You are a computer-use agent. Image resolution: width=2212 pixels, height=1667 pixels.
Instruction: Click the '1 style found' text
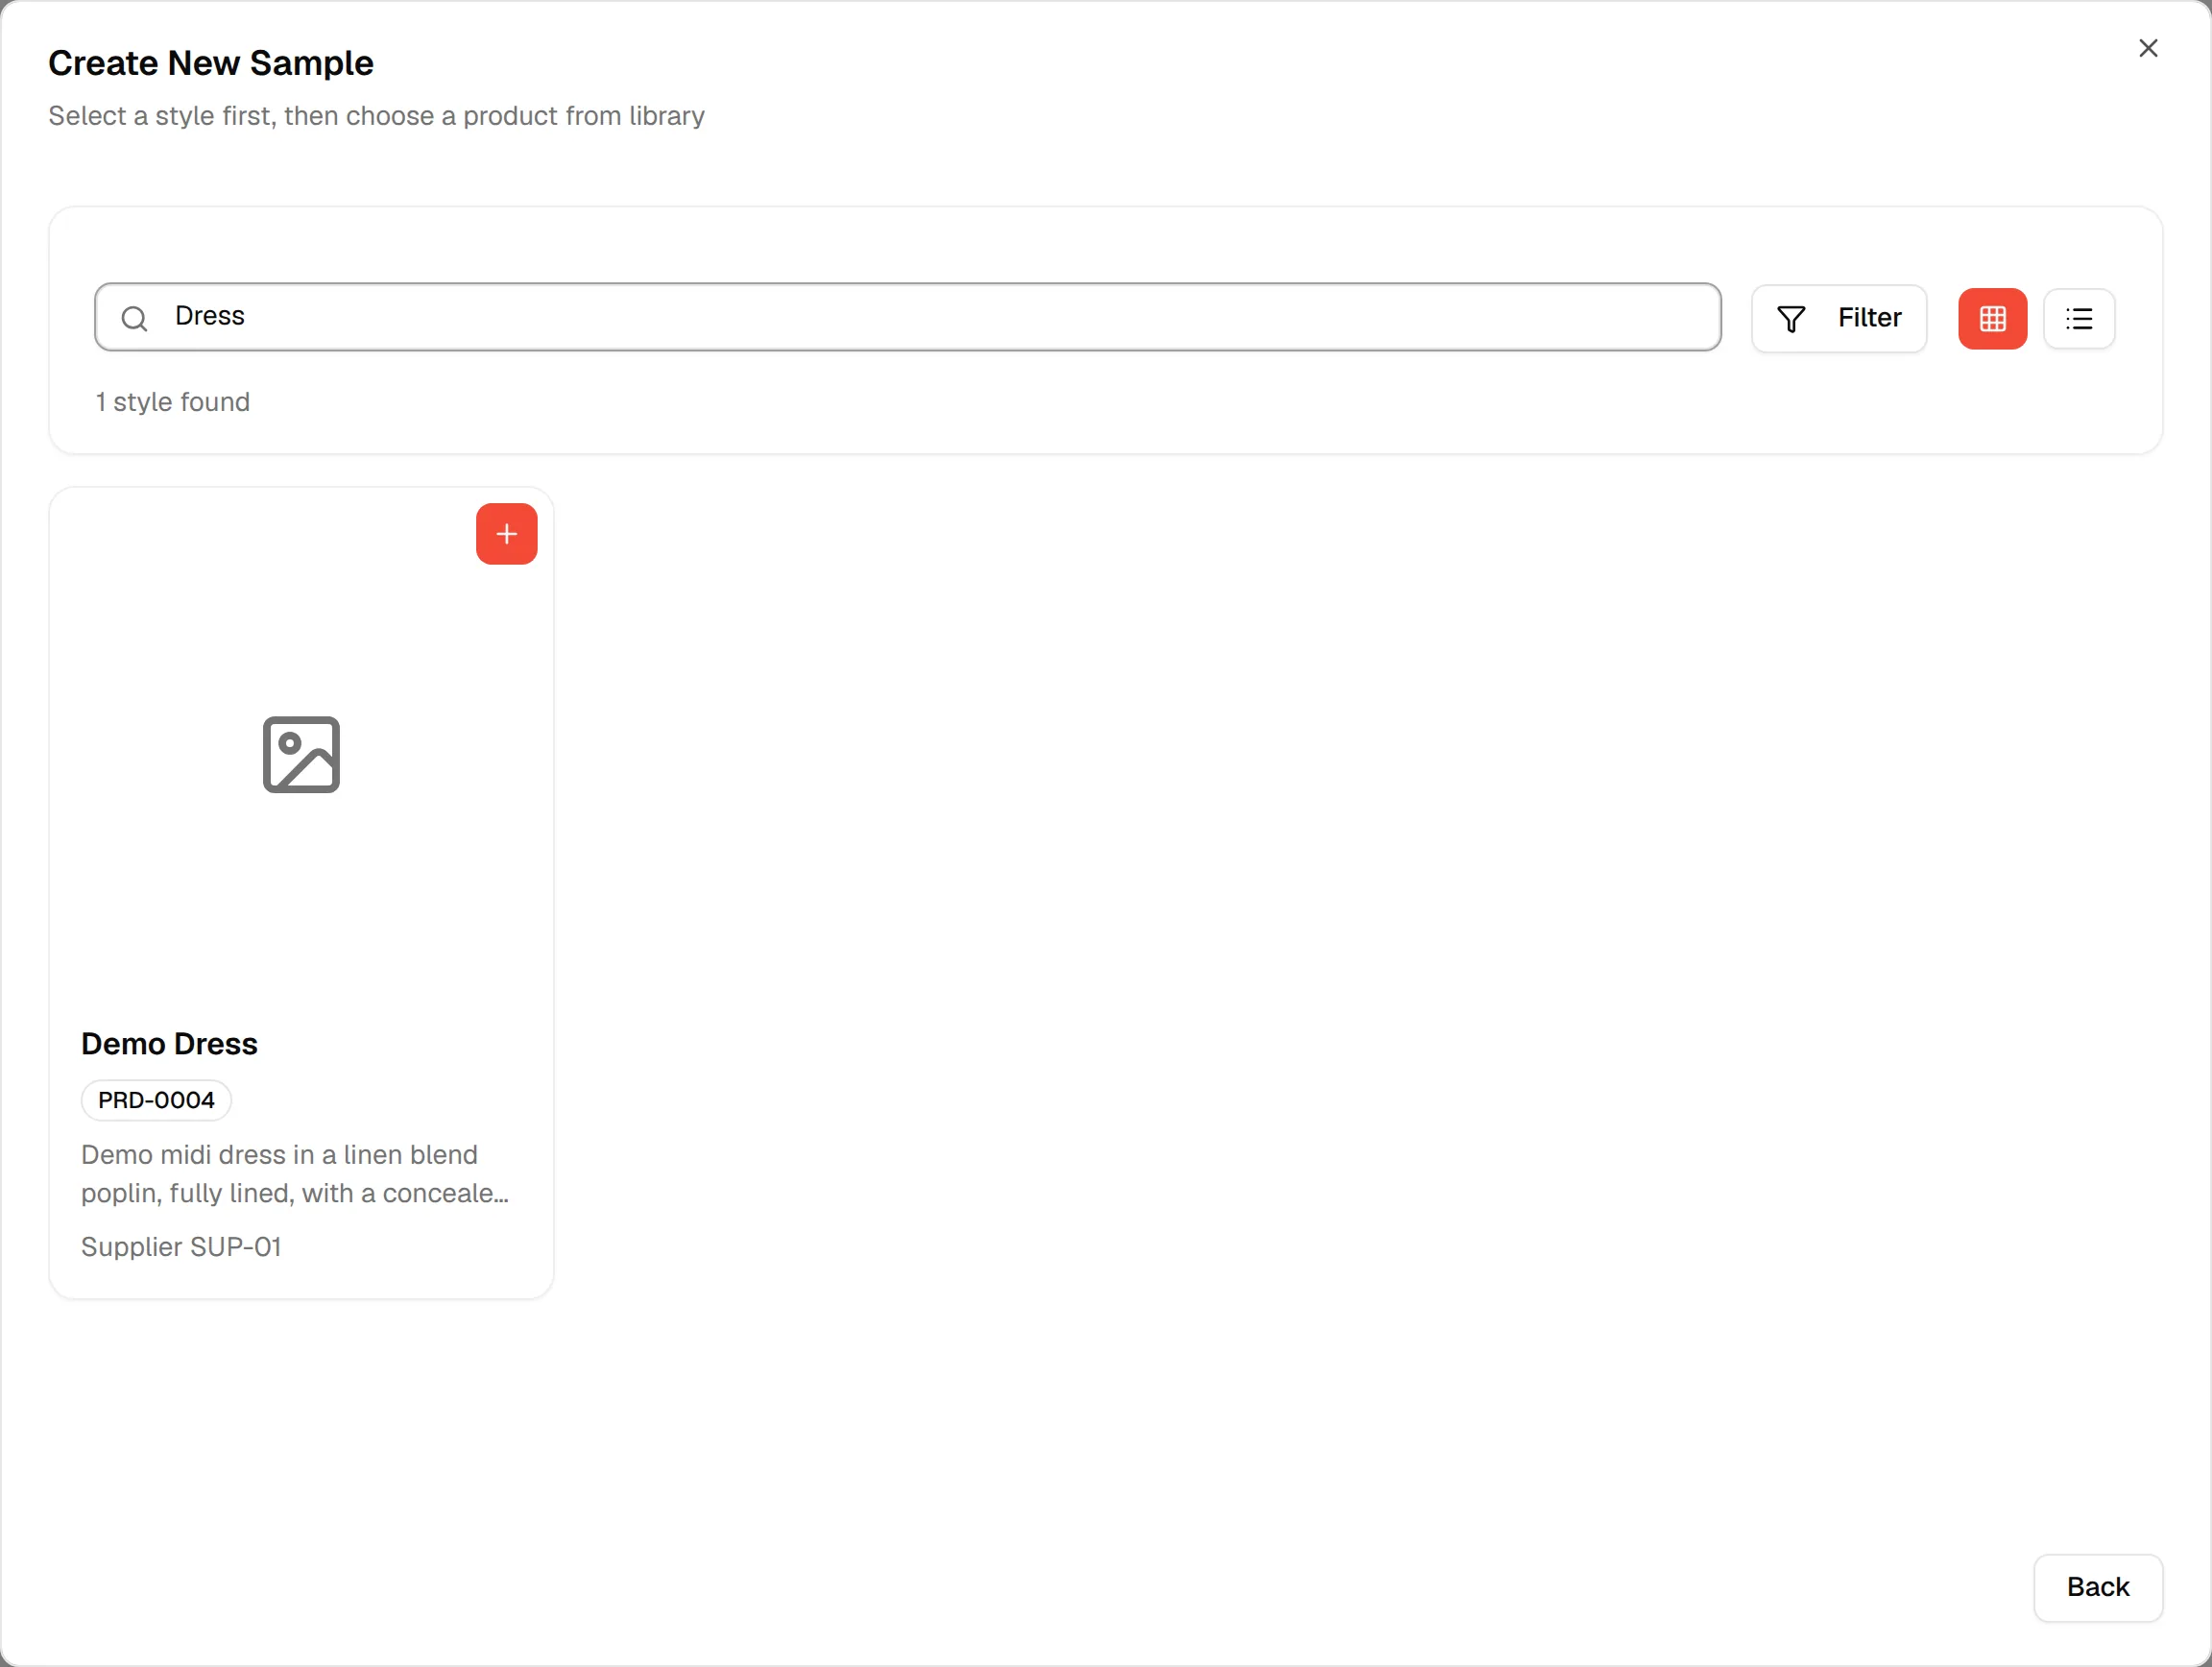coord(173,402)
